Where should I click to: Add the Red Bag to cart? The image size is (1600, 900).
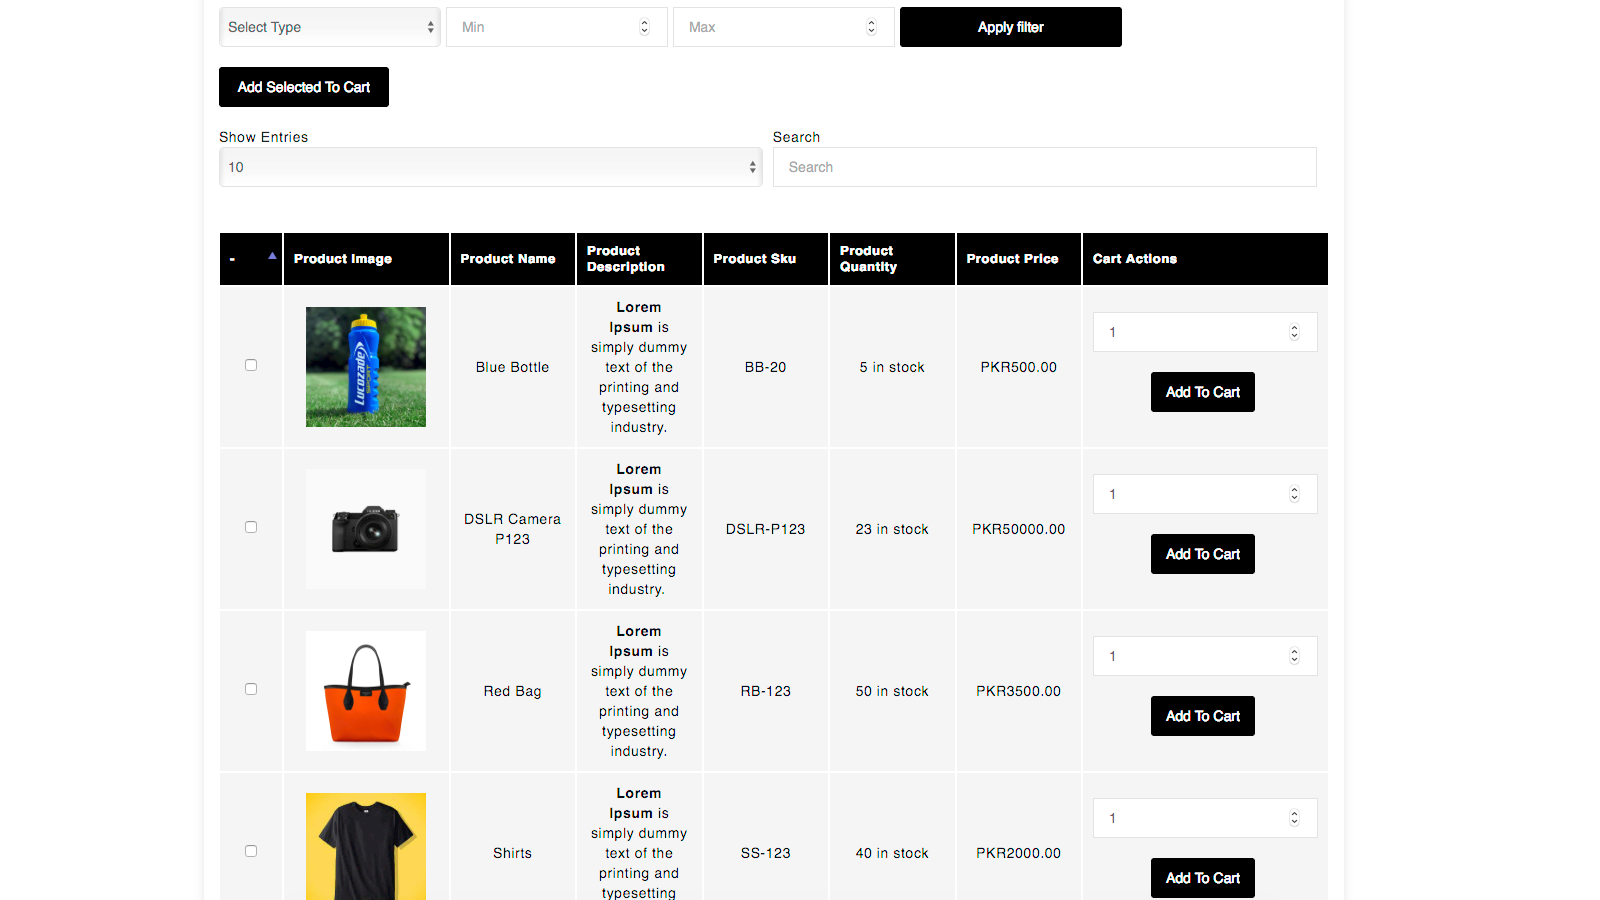point(1202,716)
